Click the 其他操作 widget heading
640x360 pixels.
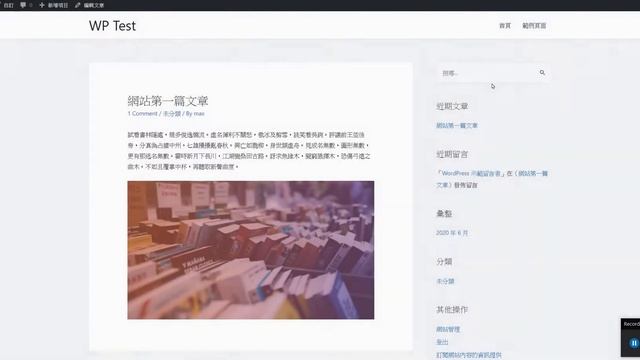[452, 309]
